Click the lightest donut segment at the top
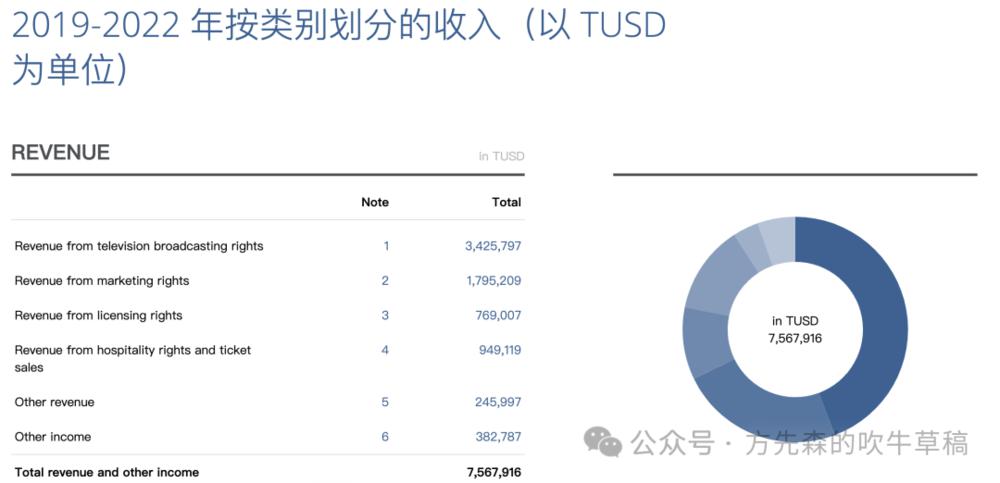Viewport: 1000px width, 483px height. tap(778, 236)
